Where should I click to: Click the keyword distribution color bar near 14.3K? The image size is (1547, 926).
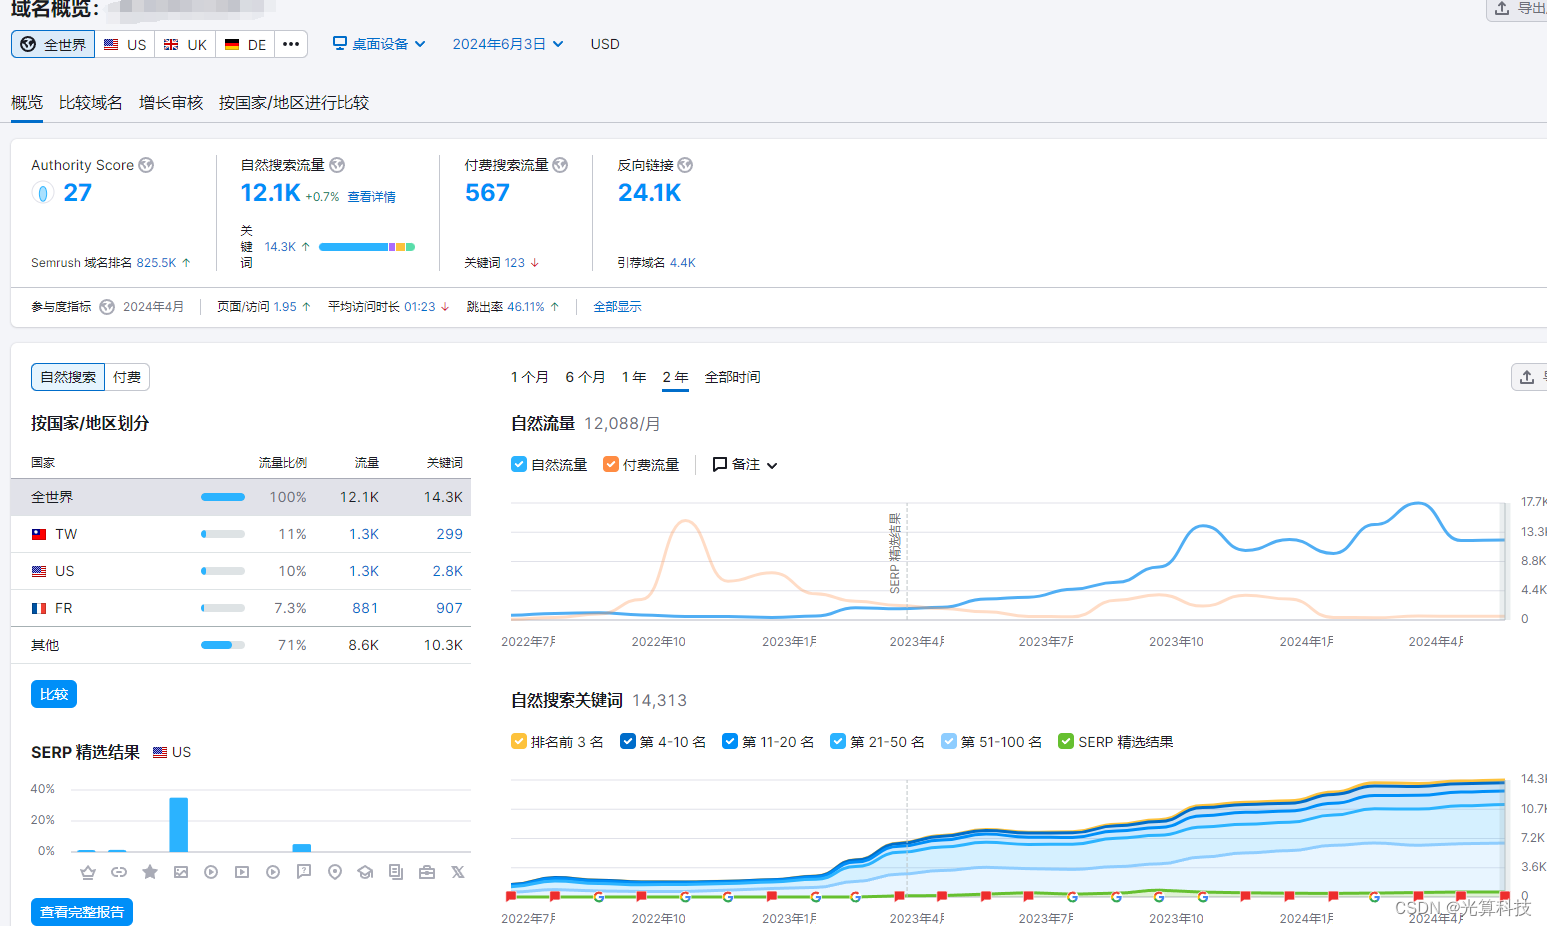[367, 247]
